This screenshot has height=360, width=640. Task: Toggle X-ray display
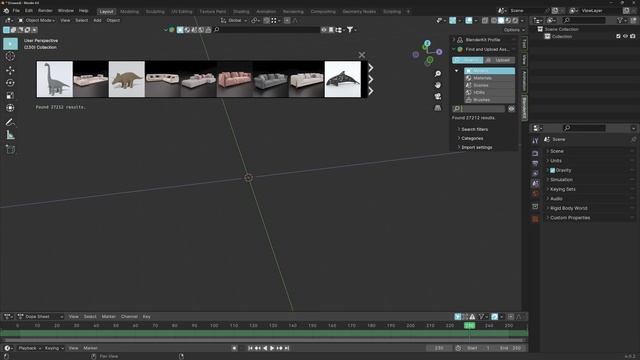click(x=485, y=20)
